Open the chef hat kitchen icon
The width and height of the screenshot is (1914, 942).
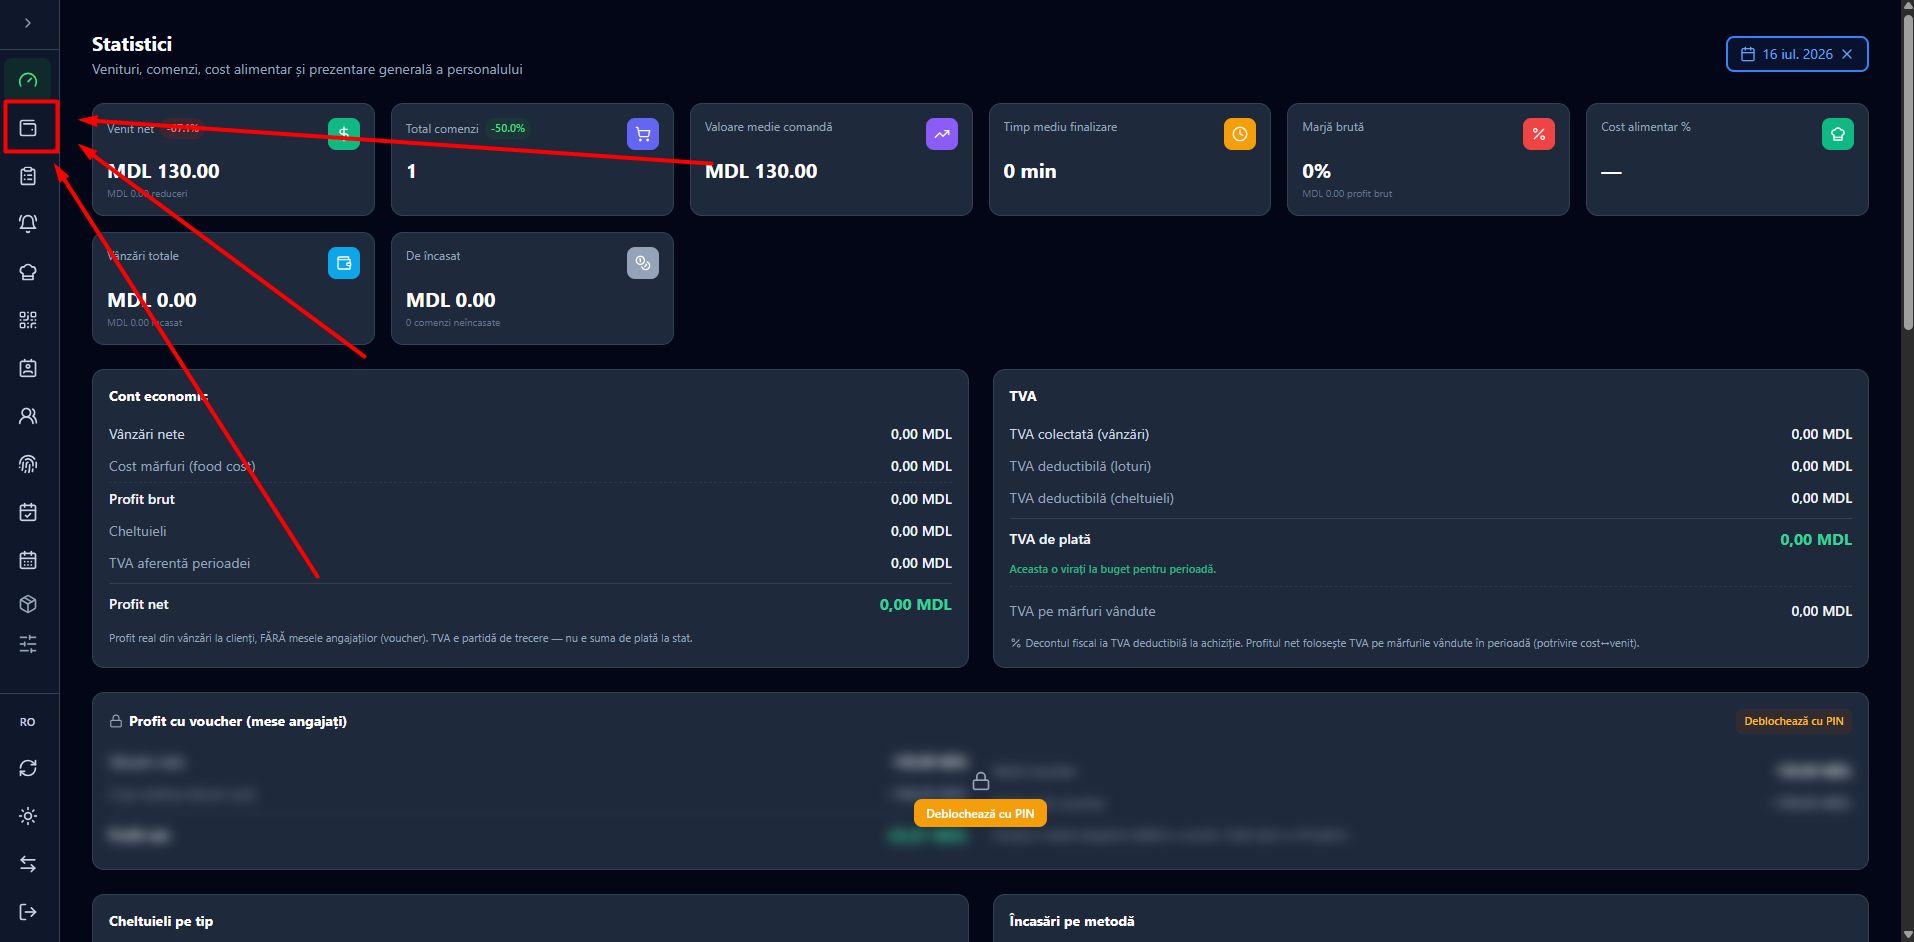[28, 272]
